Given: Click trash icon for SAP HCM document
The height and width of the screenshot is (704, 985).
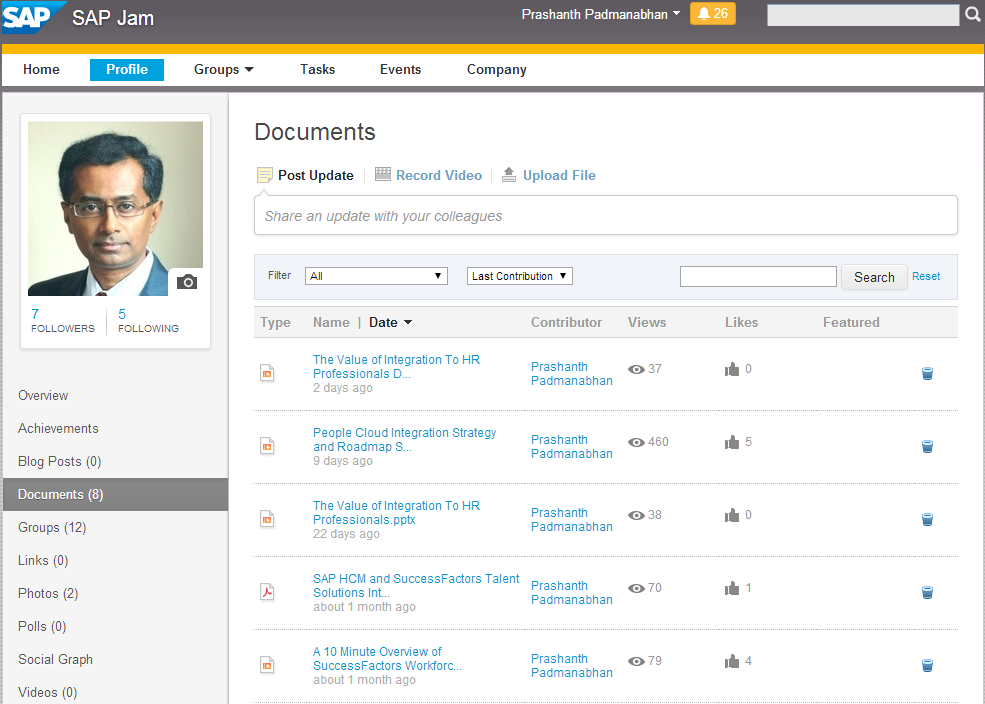Looking at the screenshot, I should pyautogui.click(x=927, y=593).
